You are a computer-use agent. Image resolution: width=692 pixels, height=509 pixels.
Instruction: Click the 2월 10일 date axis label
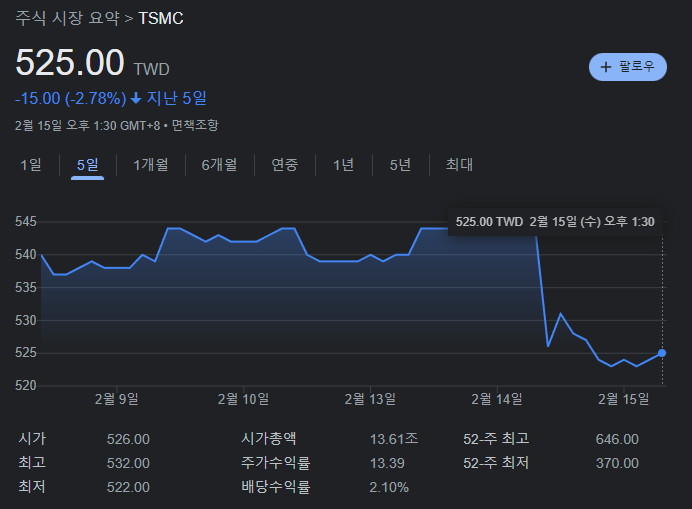[243, 399]
